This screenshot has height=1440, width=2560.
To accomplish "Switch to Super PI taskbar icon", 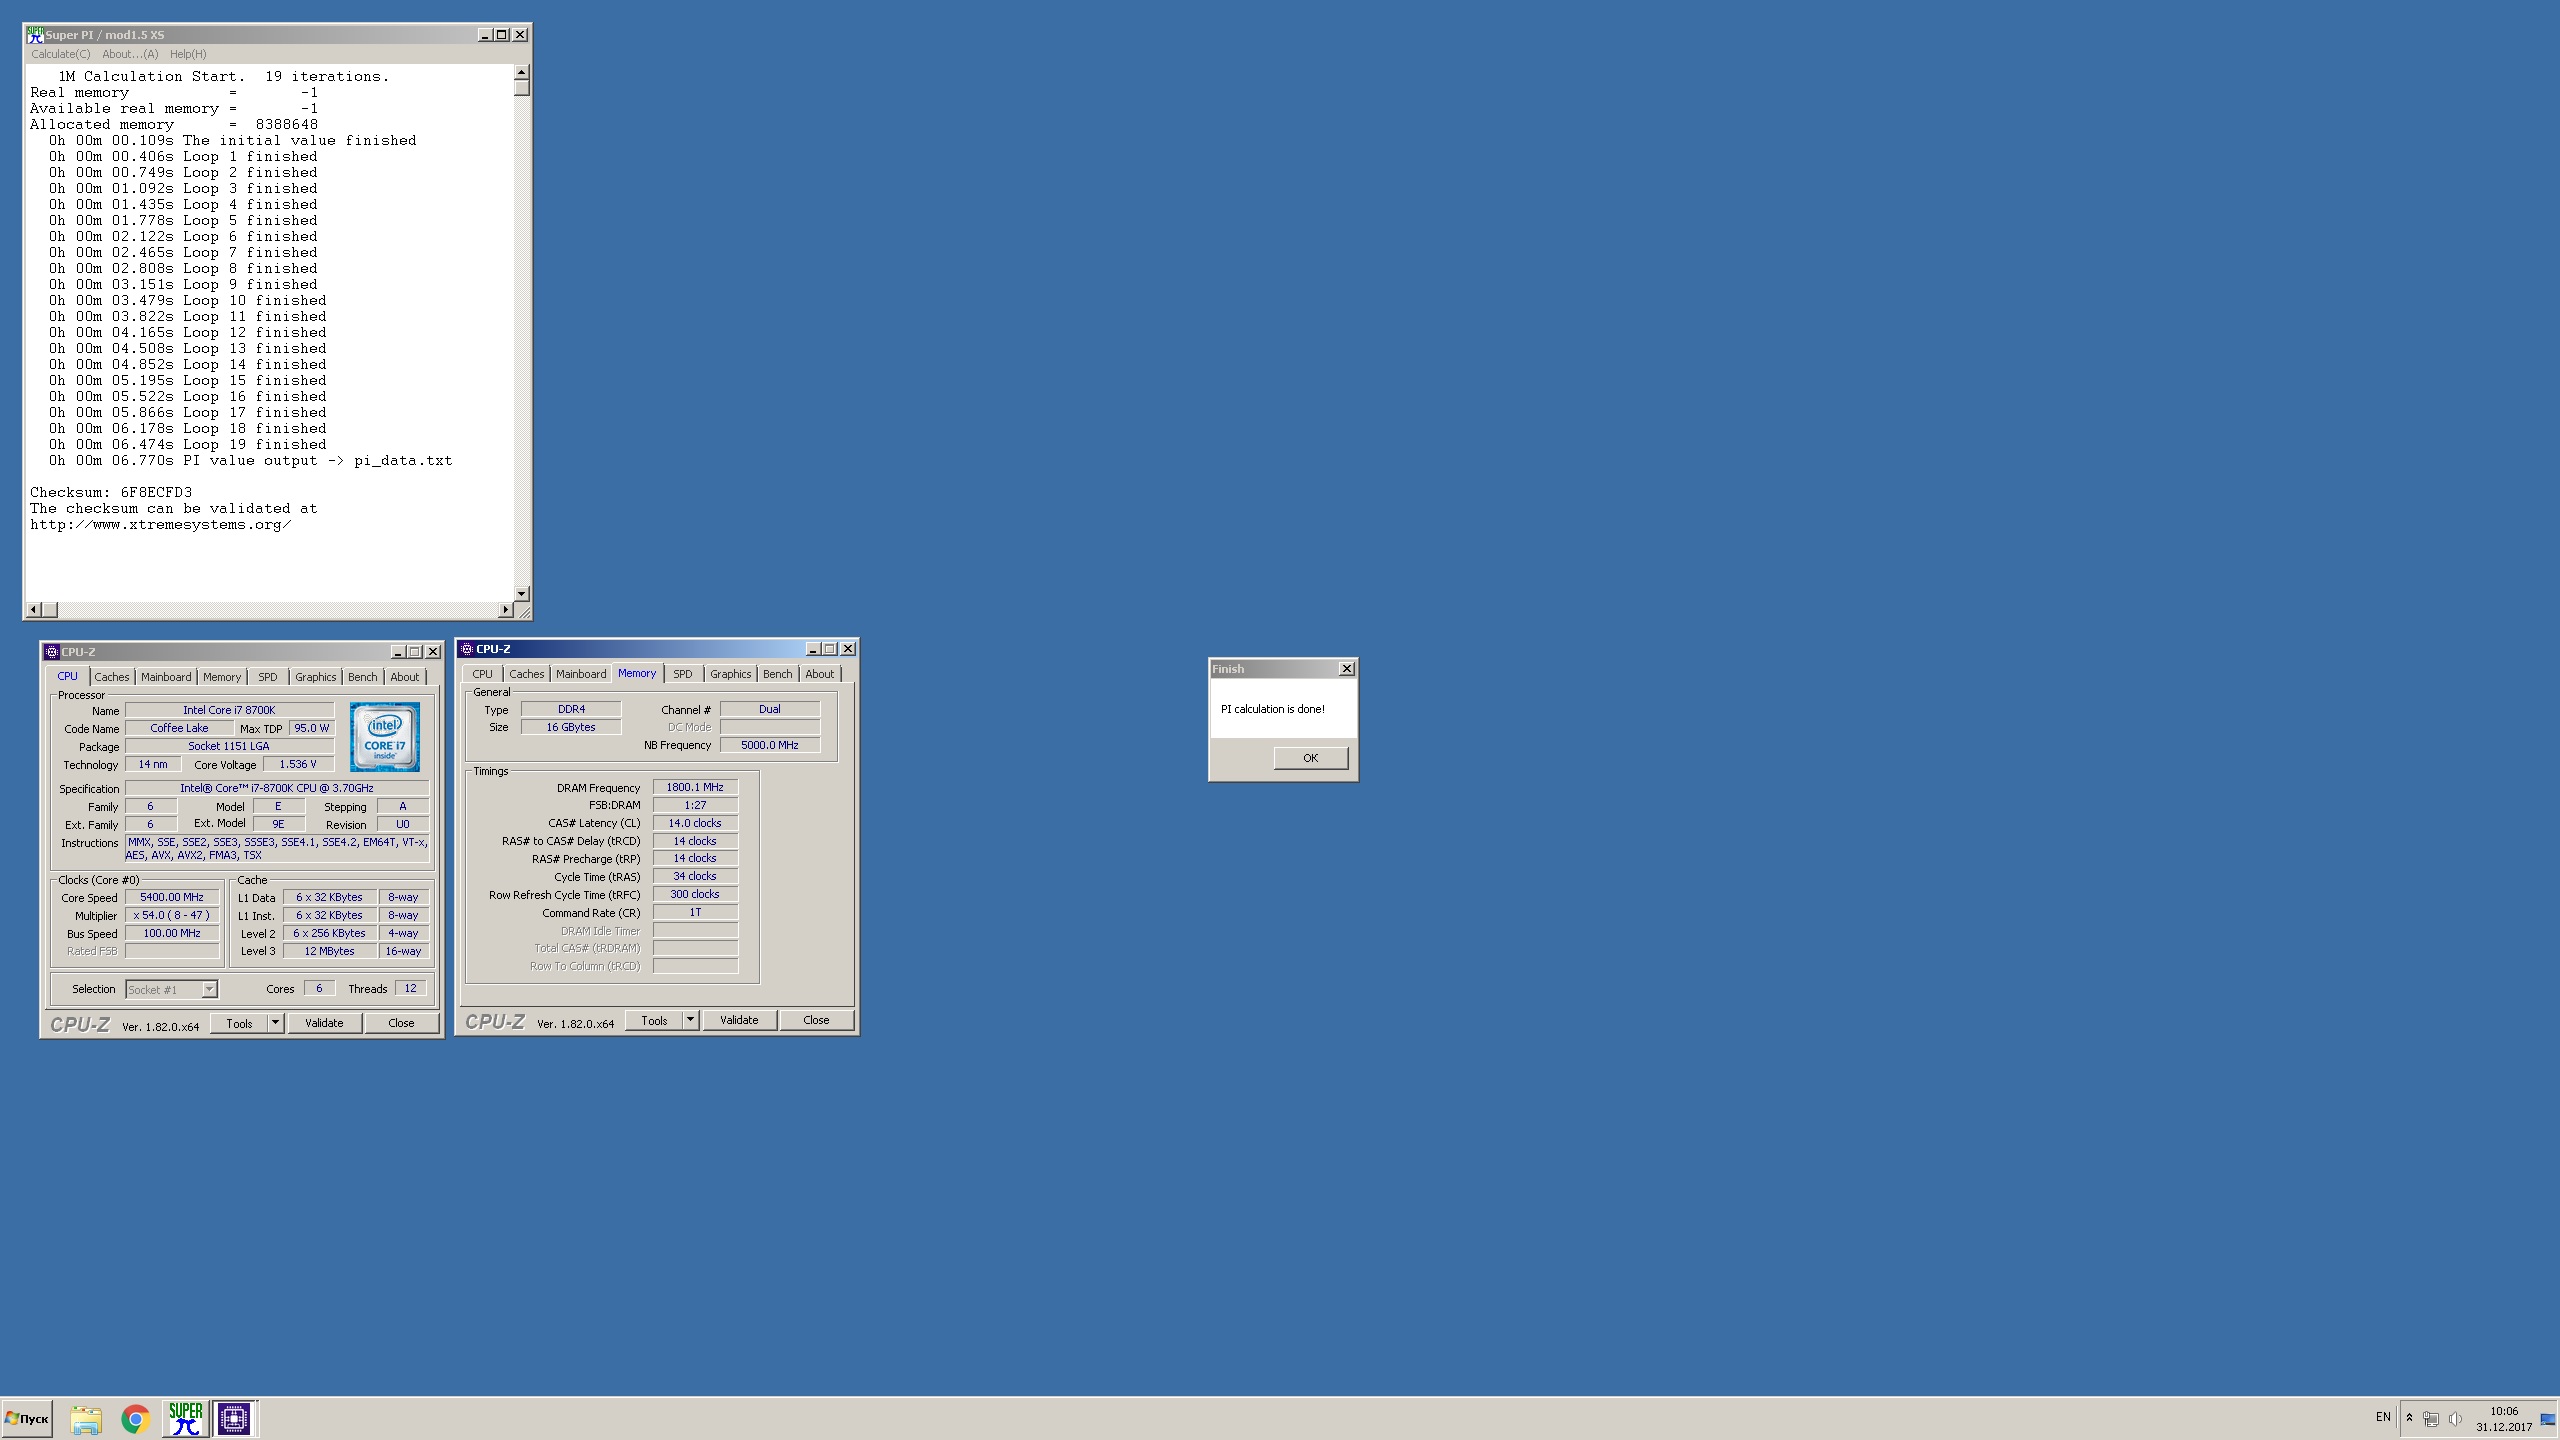I will (x=185, y=1419).
